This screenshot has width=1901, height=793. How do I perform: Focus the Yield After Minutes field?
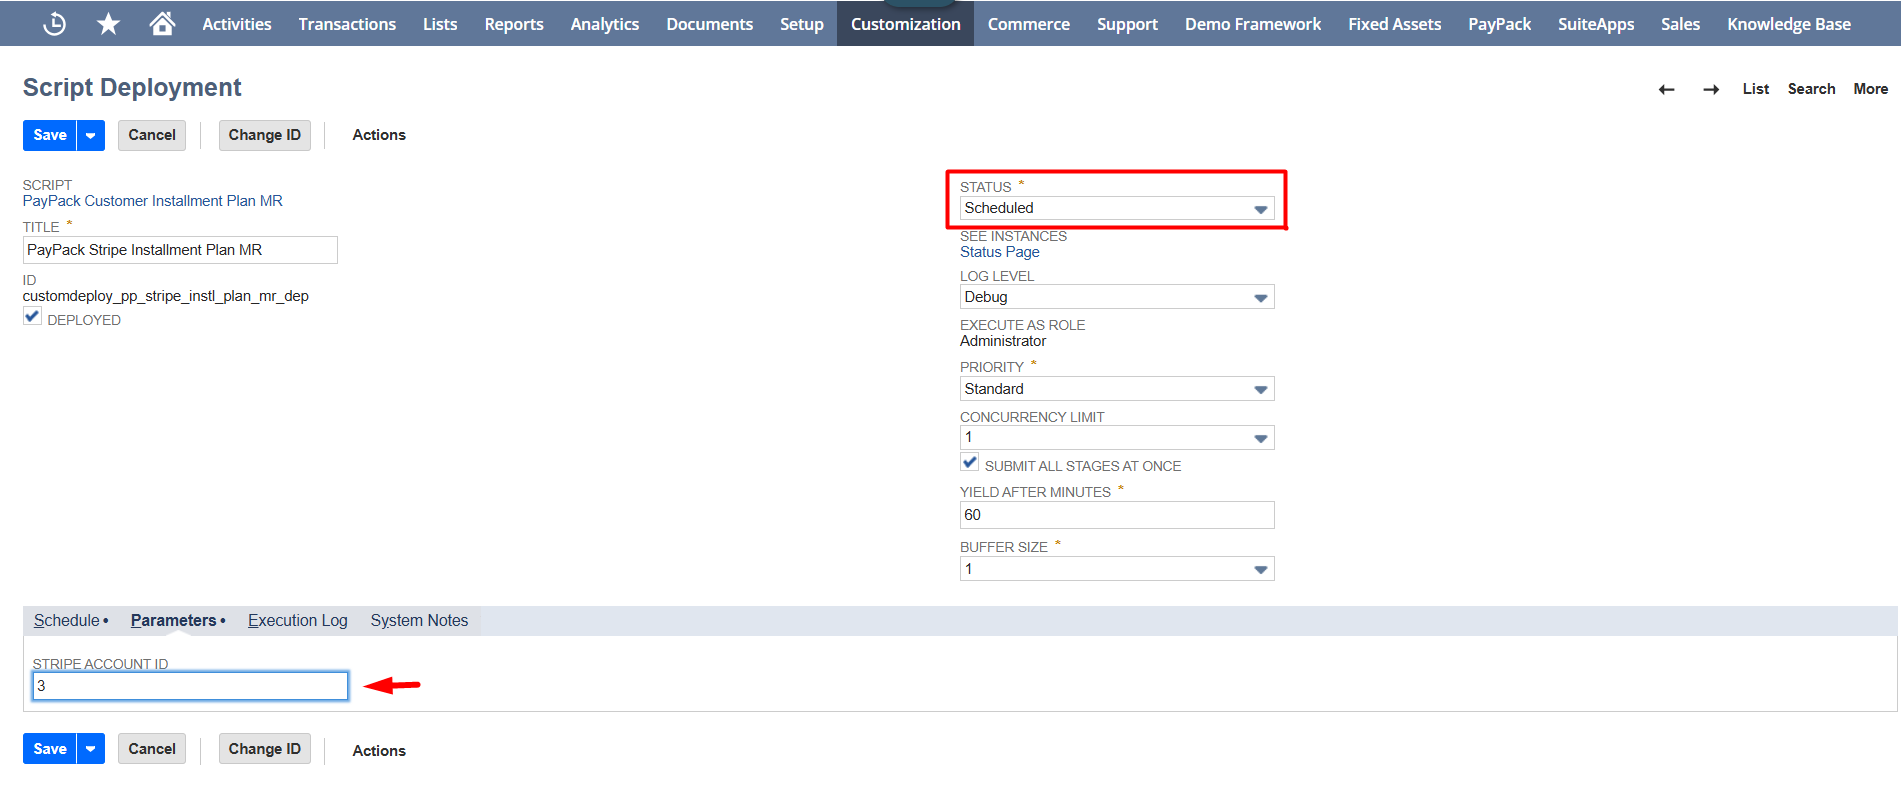pos(1116,515)
